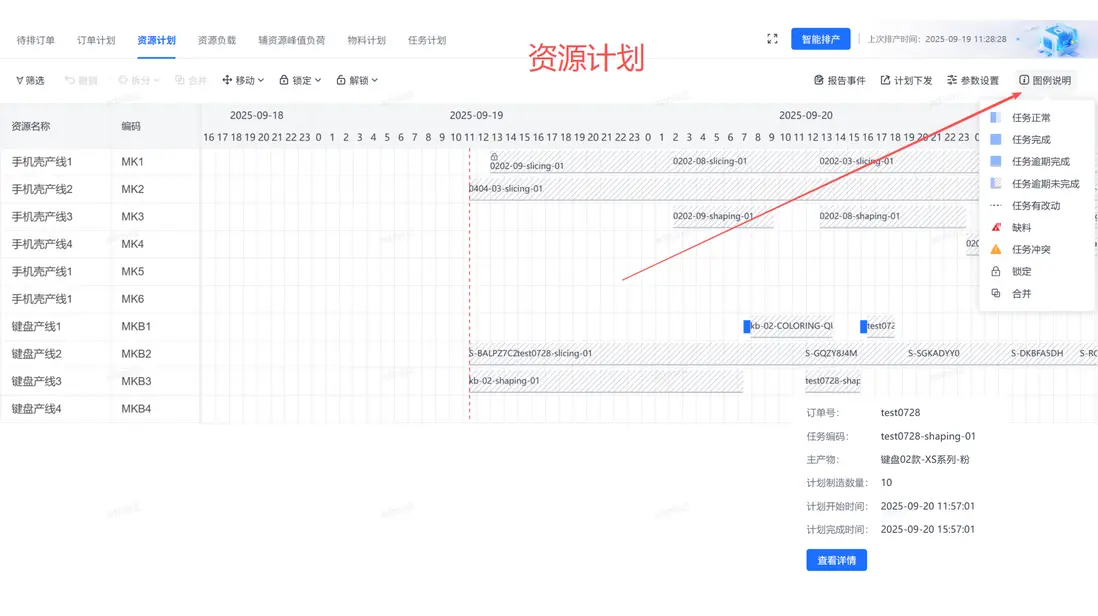
Task: Click the 合并 merge legend icon
Action: (x=996, y=293)
